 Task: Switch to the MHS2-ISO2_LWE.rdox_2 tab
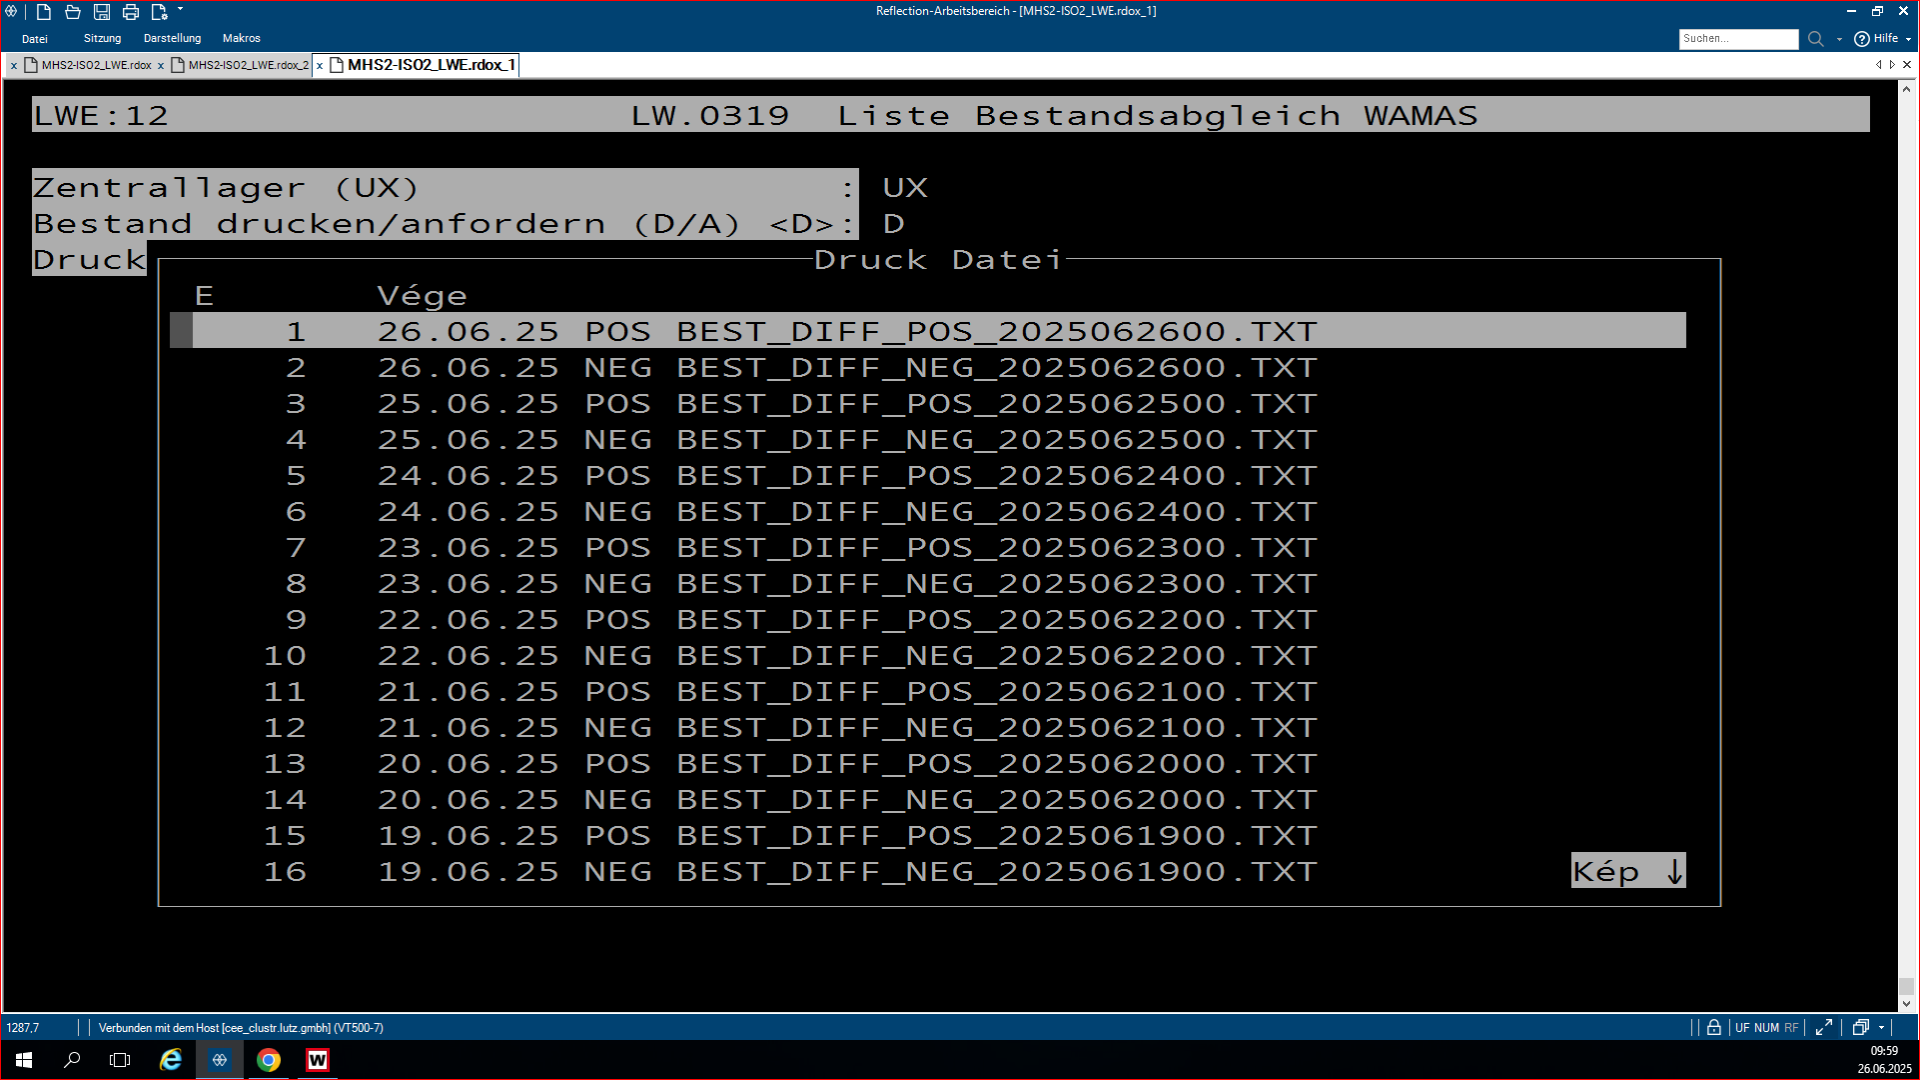[x=248, y=65]
